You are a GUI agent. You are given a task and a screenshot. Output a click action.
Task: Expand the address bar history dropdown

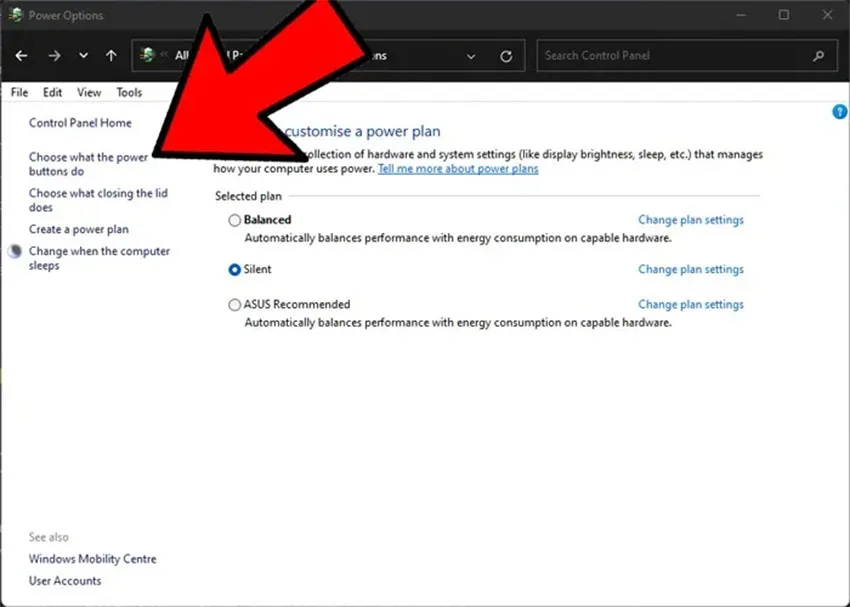coord(471,56)
